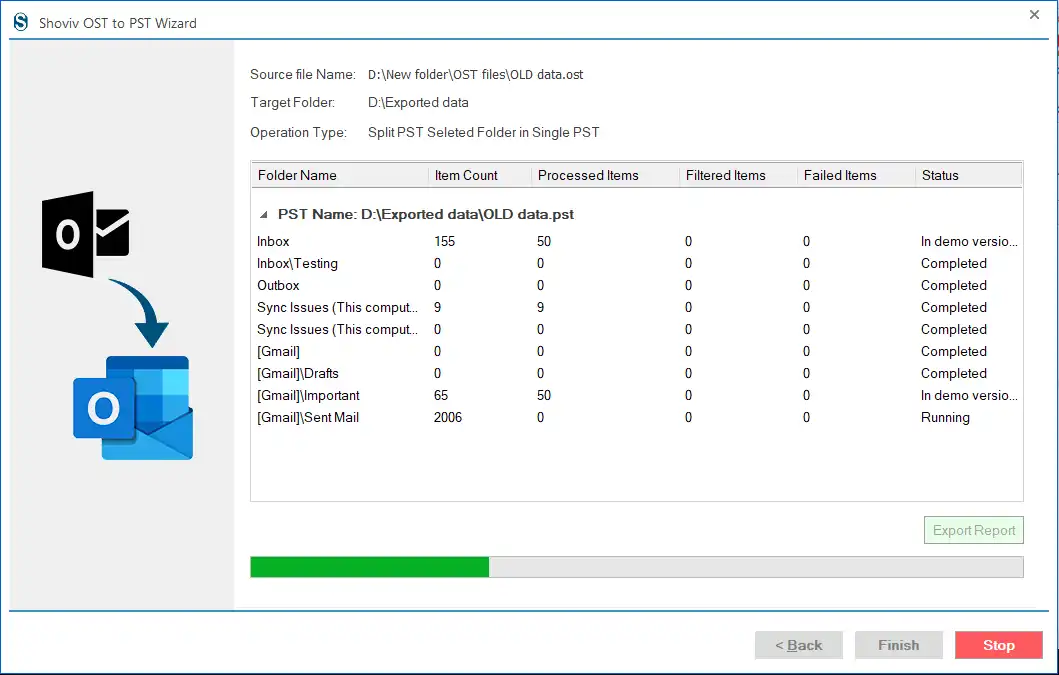Click the Completed status for [Gmail]\Drafts
This screenshot has width=1059, height=675.
coord(954,373)
